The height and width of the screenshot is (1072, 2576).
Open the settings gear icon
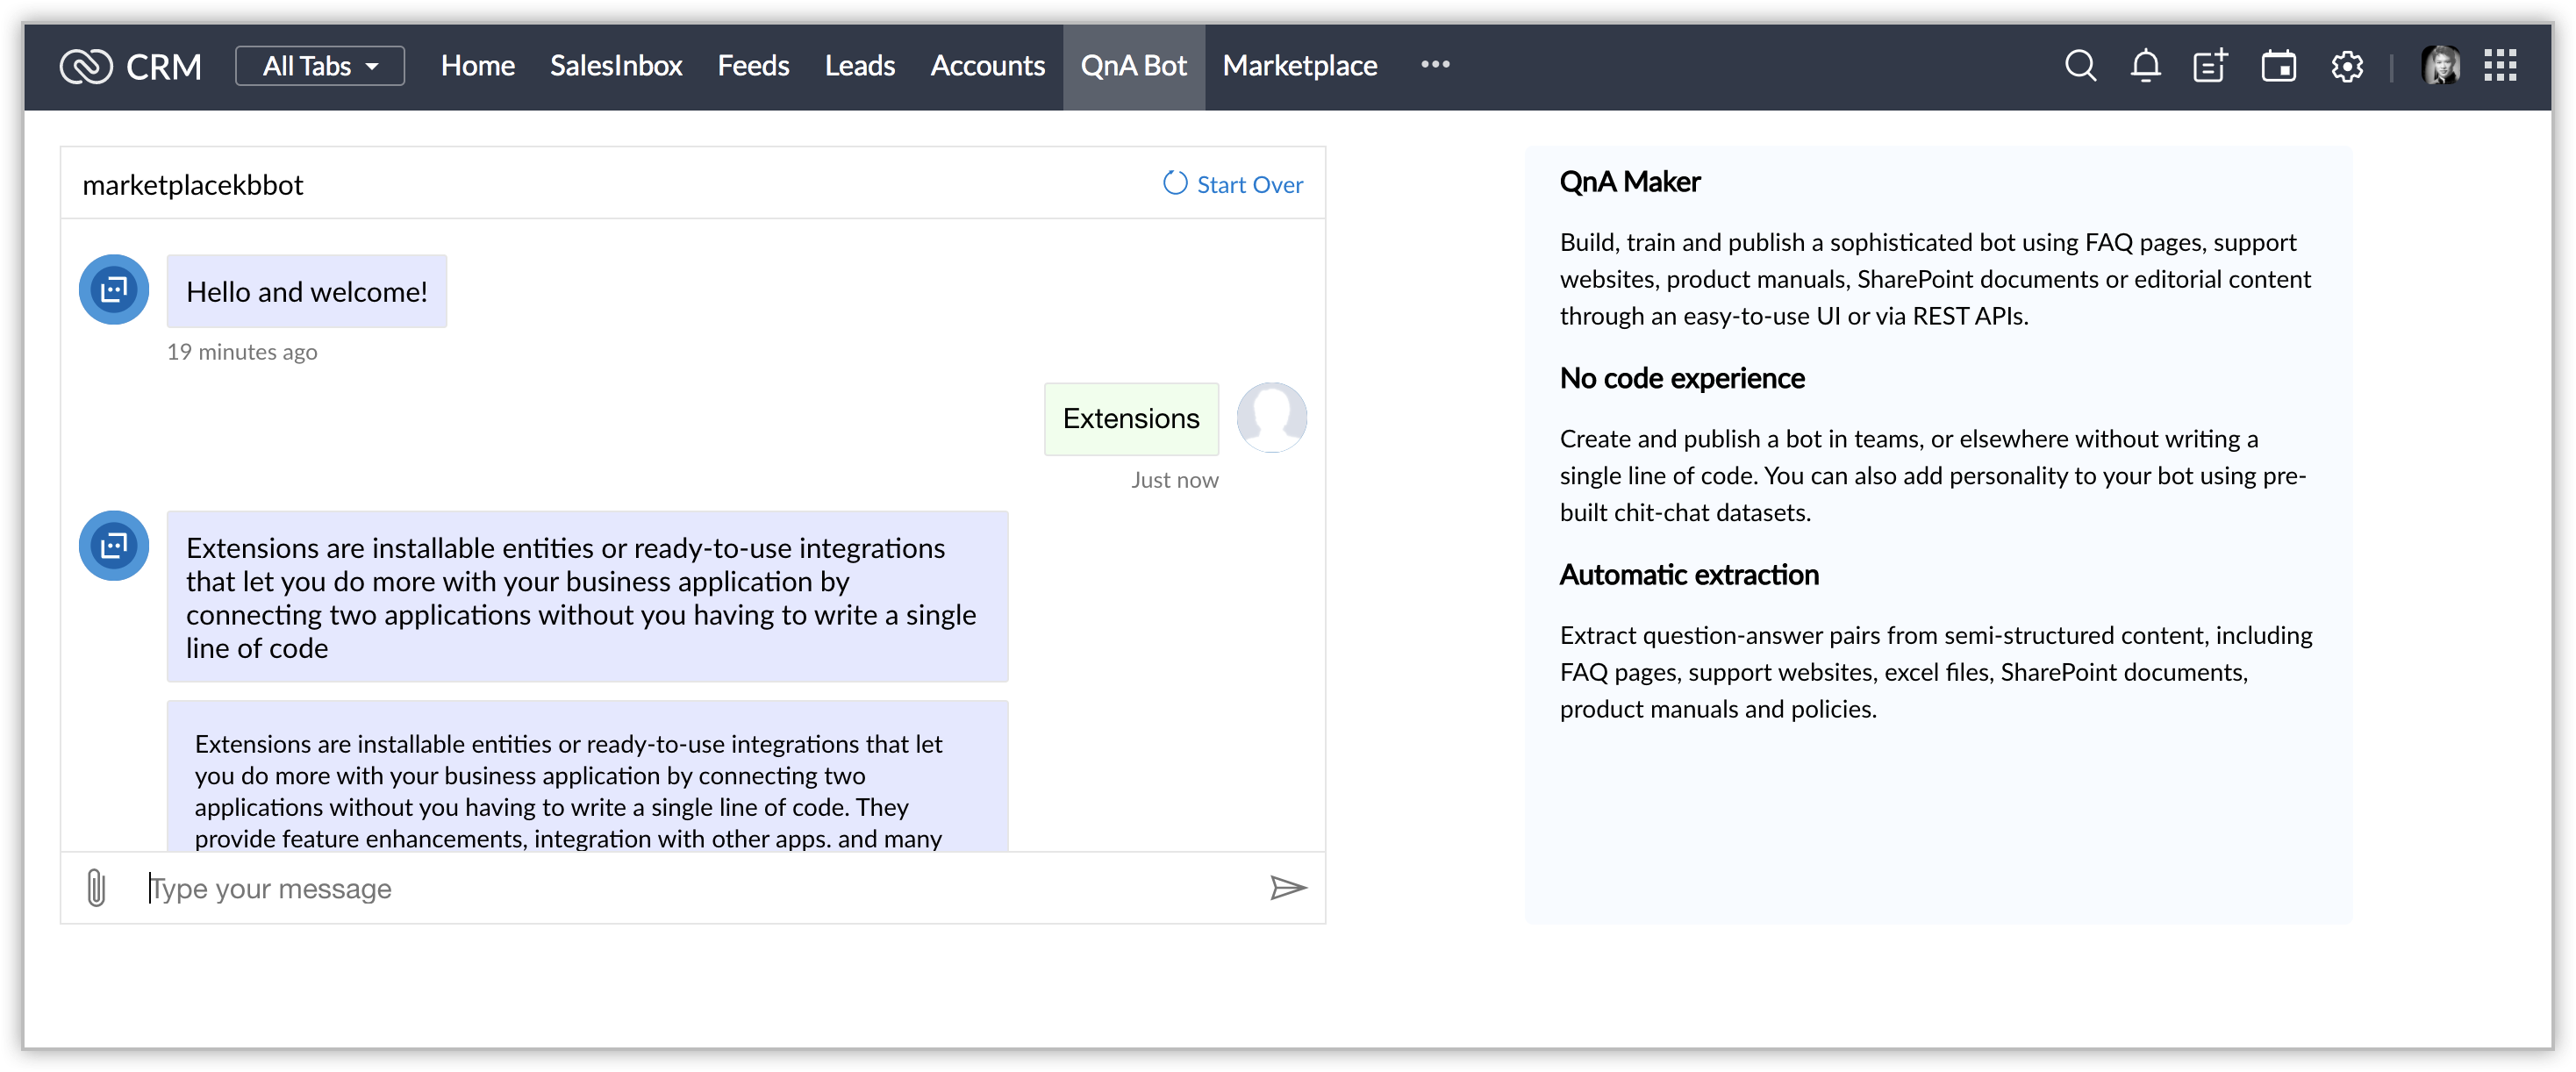2346,66
